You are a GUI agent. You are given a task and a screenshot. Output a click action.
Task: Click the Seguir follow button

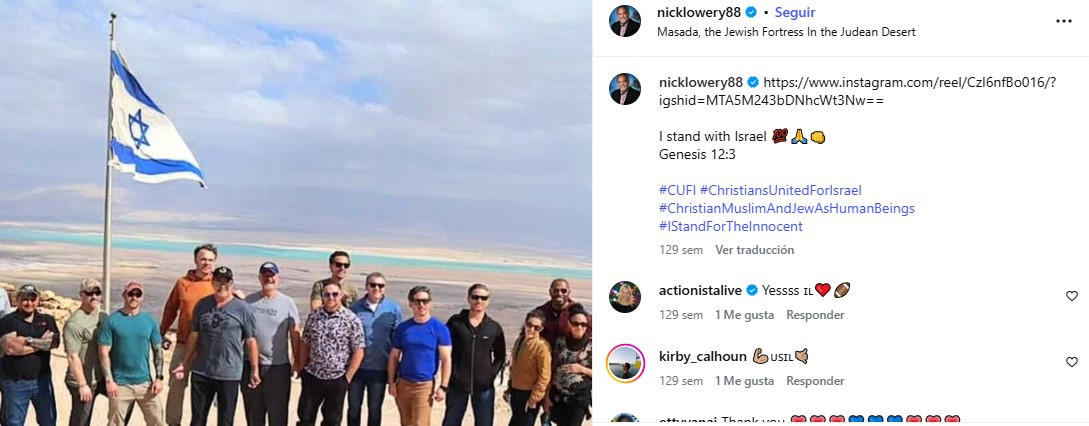coord(795,13)
